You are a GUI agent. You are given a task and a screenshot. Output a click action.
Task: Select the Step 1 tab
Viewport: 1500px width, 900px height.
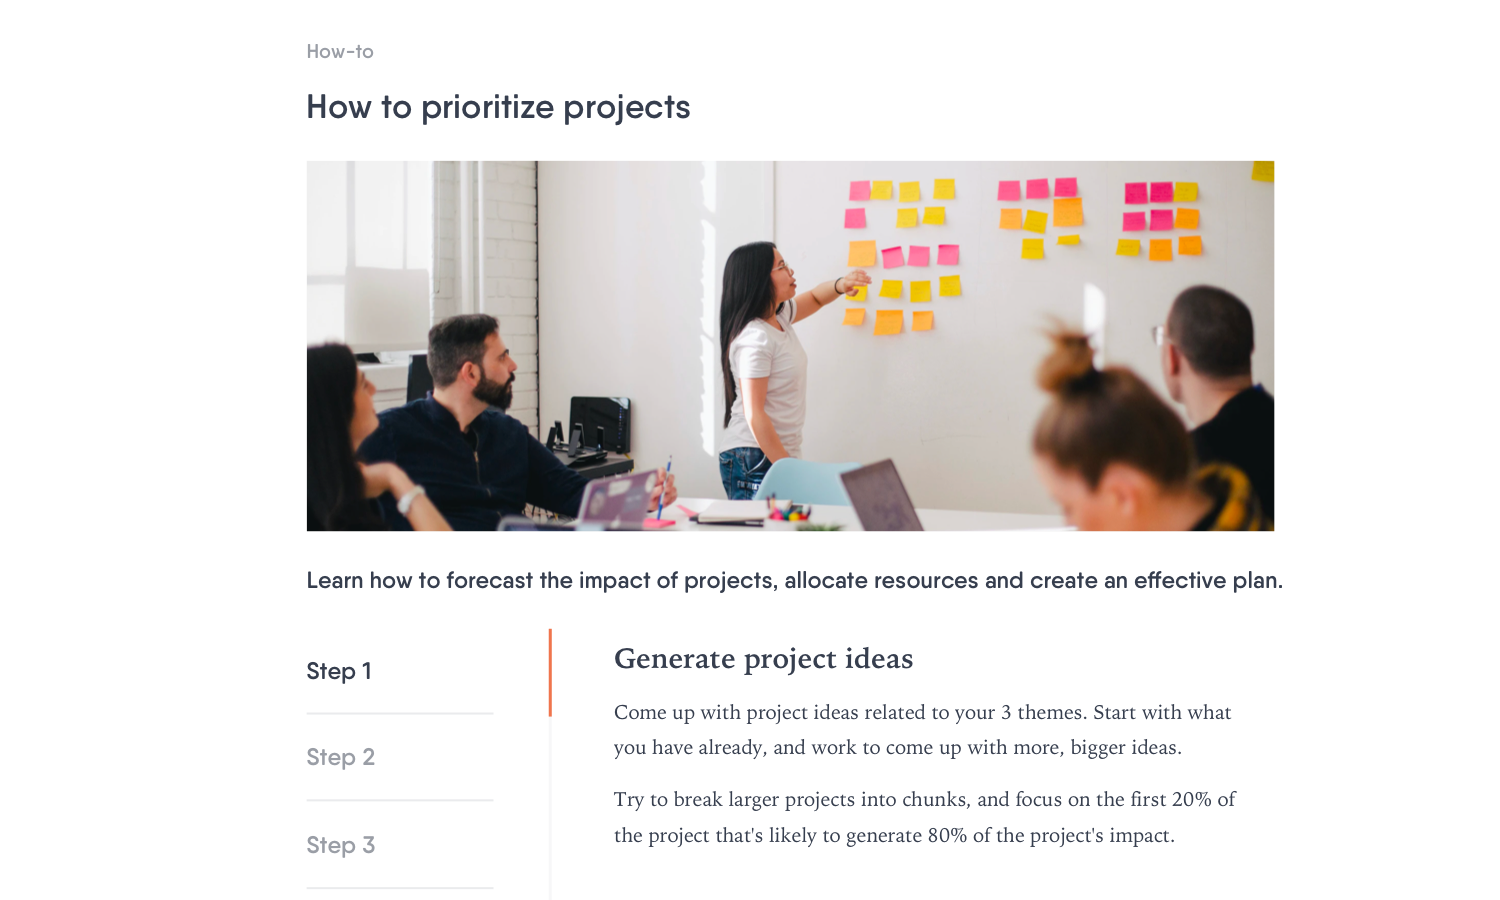pos(399,671)
